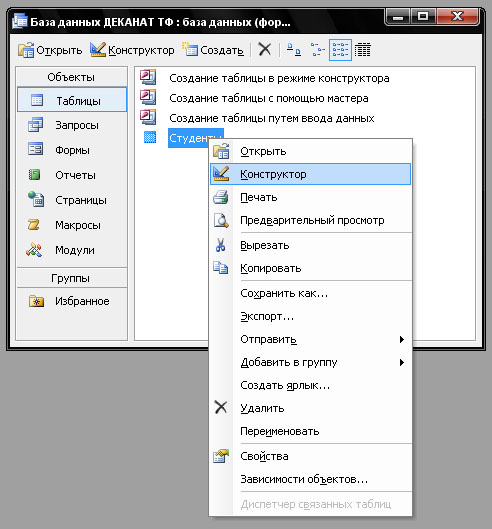Image resolution: width=492 pixels, height=529 pixels.
Task: Click Создать in the database window toolbar
Action: coord(213,50)
